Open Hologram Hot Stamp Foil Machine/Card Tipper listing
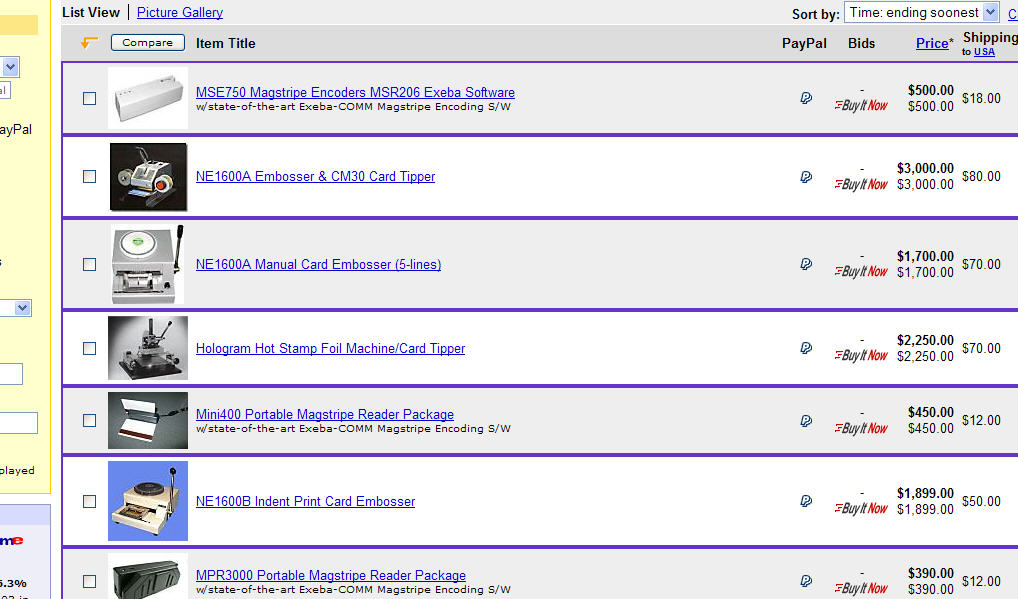This screenshot has height=599, width=1018. pos(330,348)
